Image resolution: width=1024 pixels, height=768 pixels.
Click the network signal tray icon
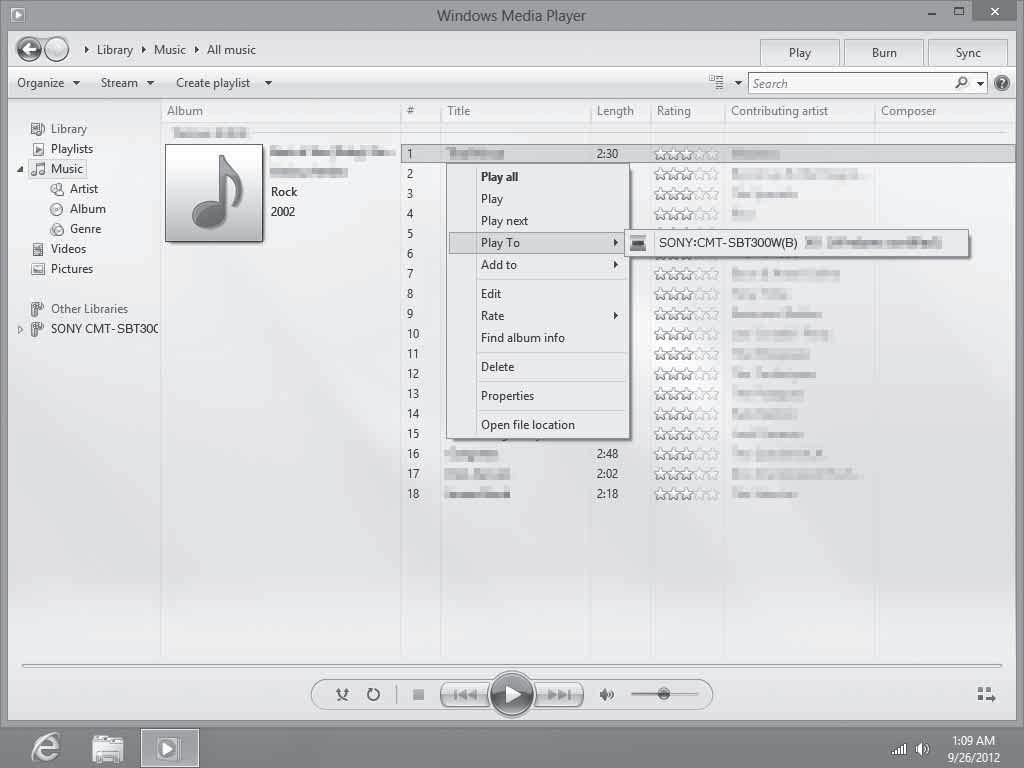click(x=899, y=749)
